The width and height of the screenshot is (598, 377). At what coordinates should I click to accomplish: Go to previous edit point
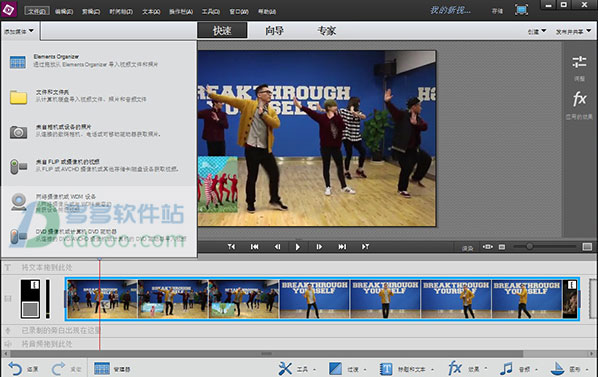click(x=231, y=247)
